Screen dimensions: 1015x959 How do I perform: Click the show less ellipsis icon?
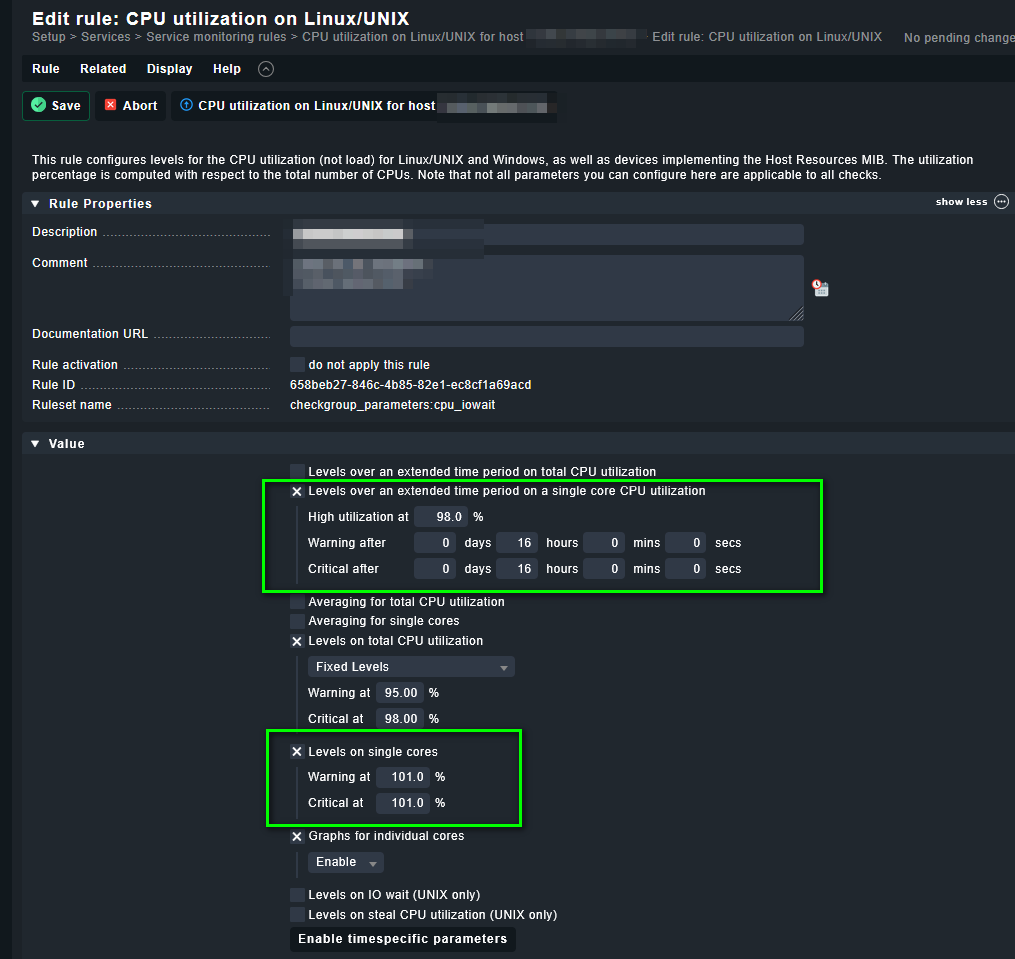point(1001,202)
